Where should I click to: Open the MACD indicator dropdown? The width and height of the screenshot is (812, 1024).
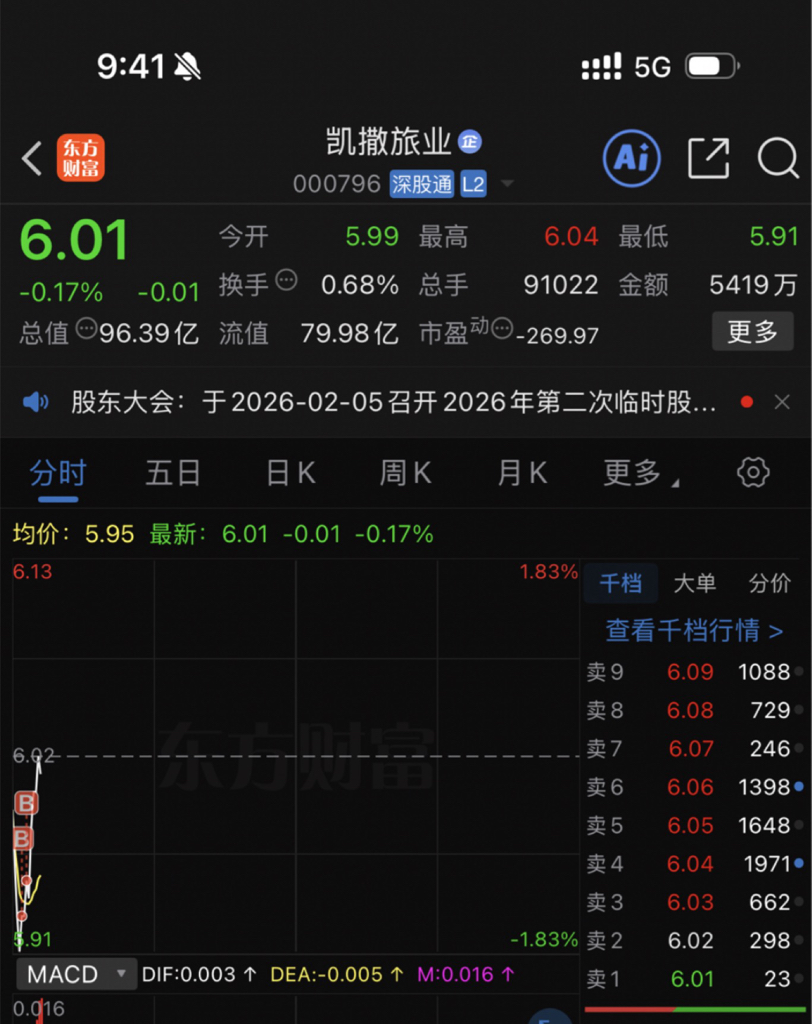76,974
